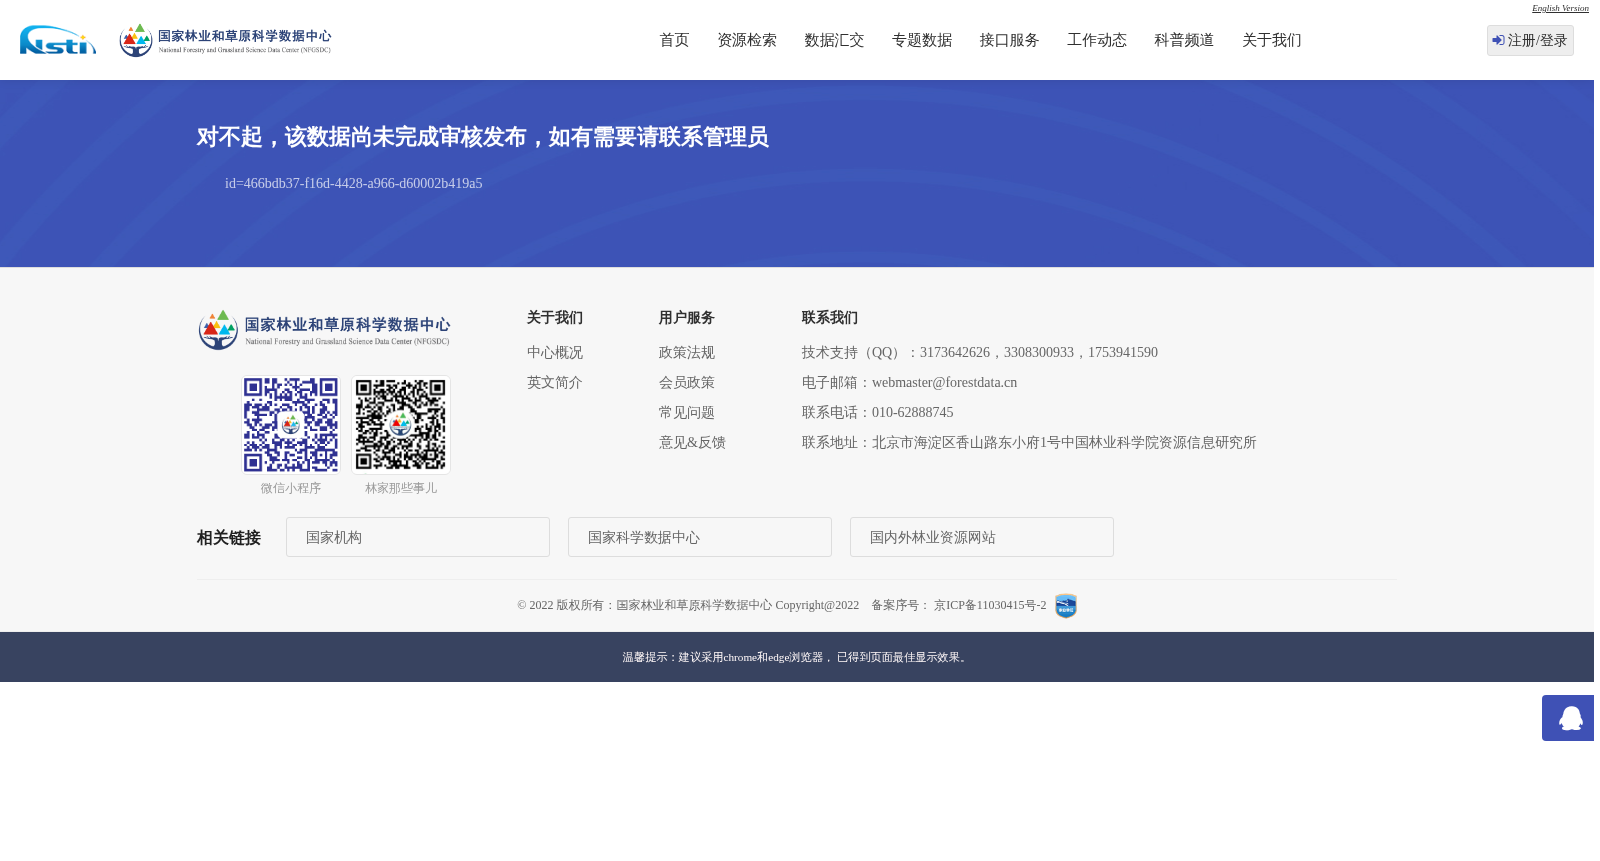This screenshot has width=1600, height=861.
Task: Open the 资源检索 menu
Action: point(747,40)
